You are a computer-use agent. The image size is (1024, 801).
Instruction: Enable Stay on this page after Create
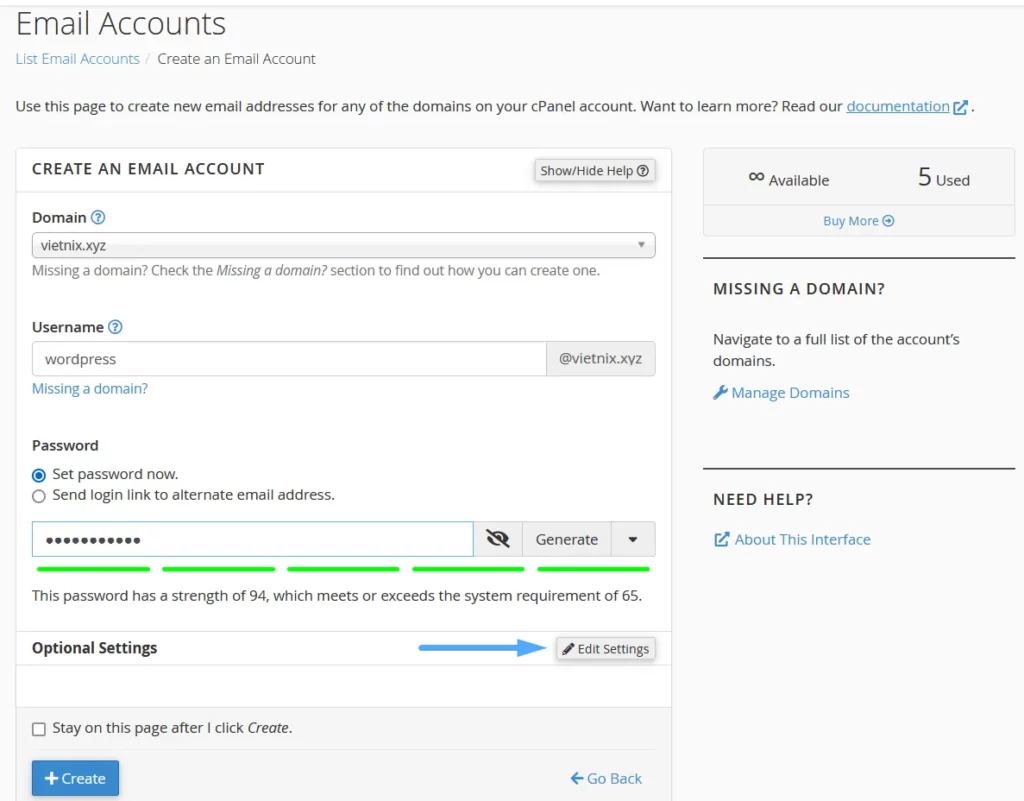[38, 728]
